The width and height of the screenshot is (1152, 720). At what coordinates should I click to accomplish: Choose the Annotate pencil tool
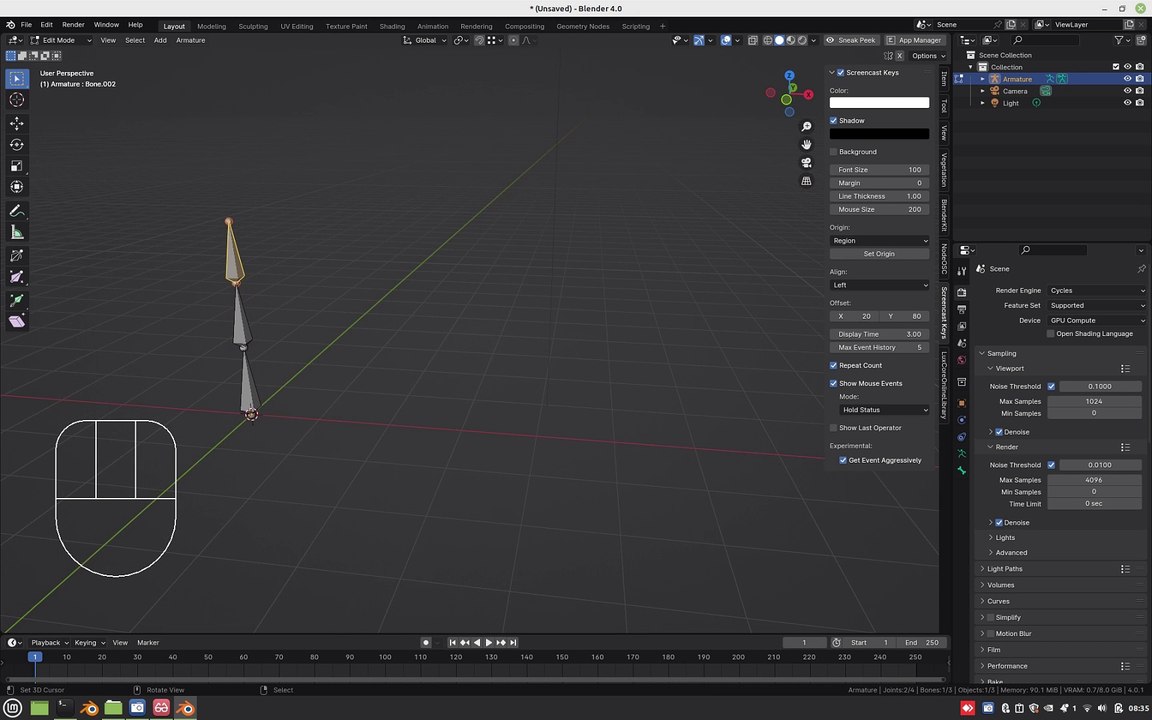[x=17, y=211]
